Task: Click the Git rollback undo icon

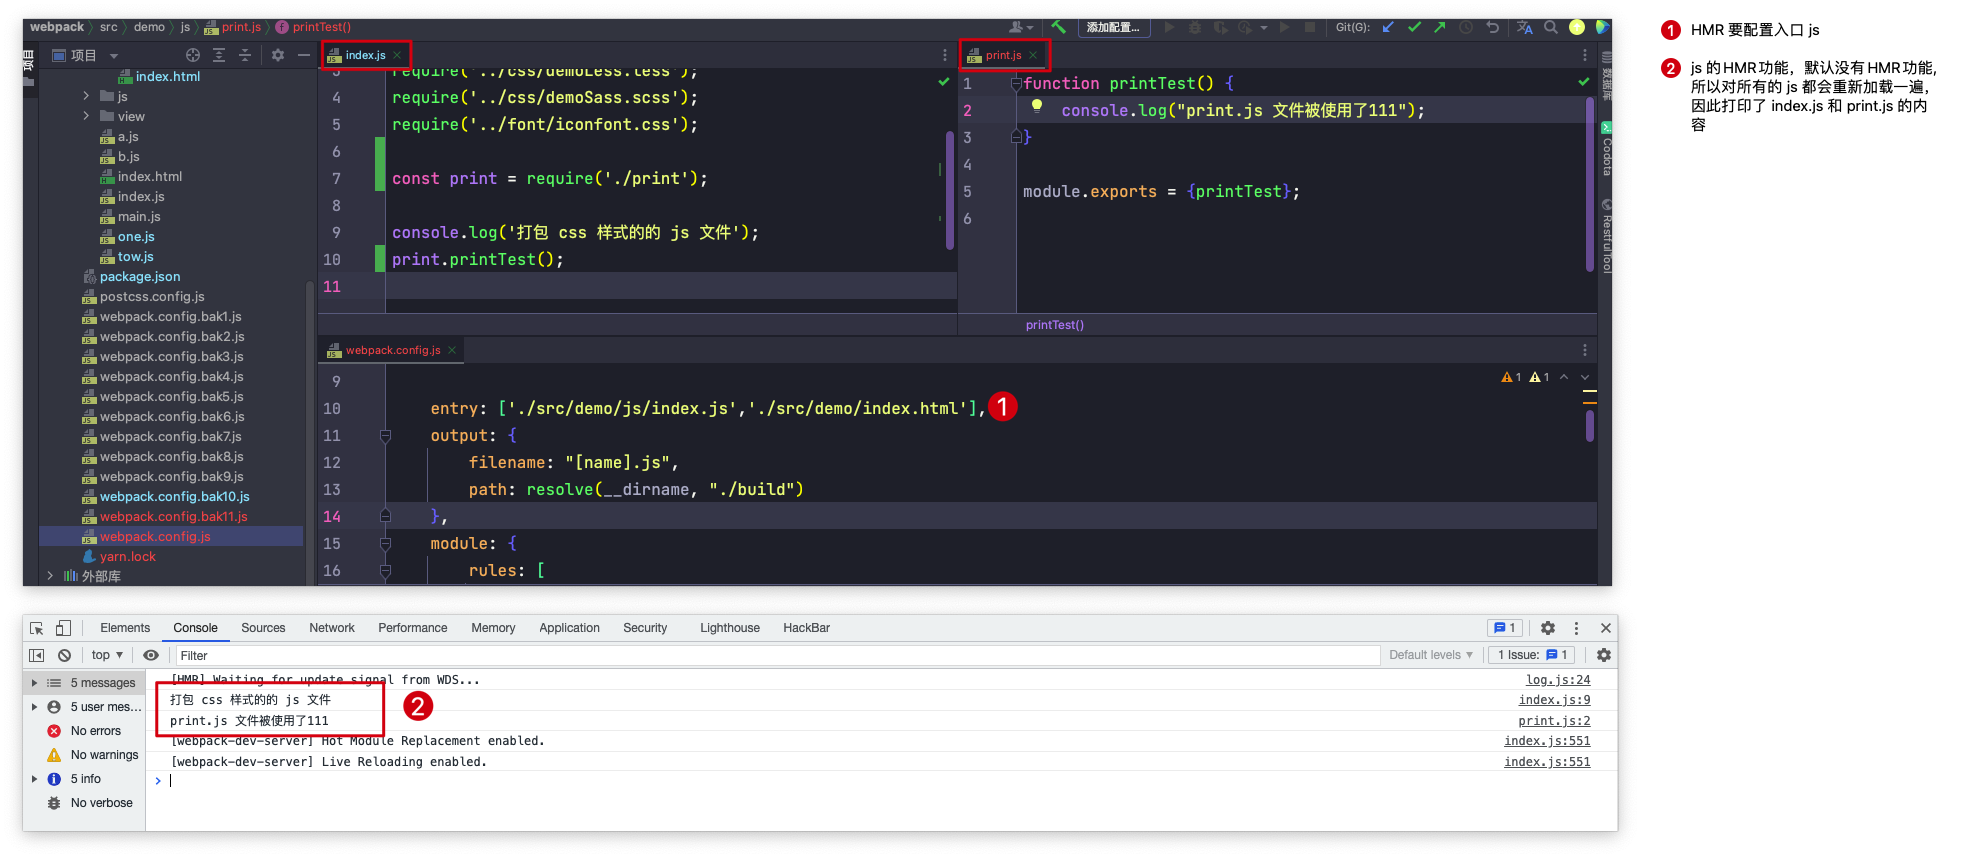Action: coord(1493,27)
